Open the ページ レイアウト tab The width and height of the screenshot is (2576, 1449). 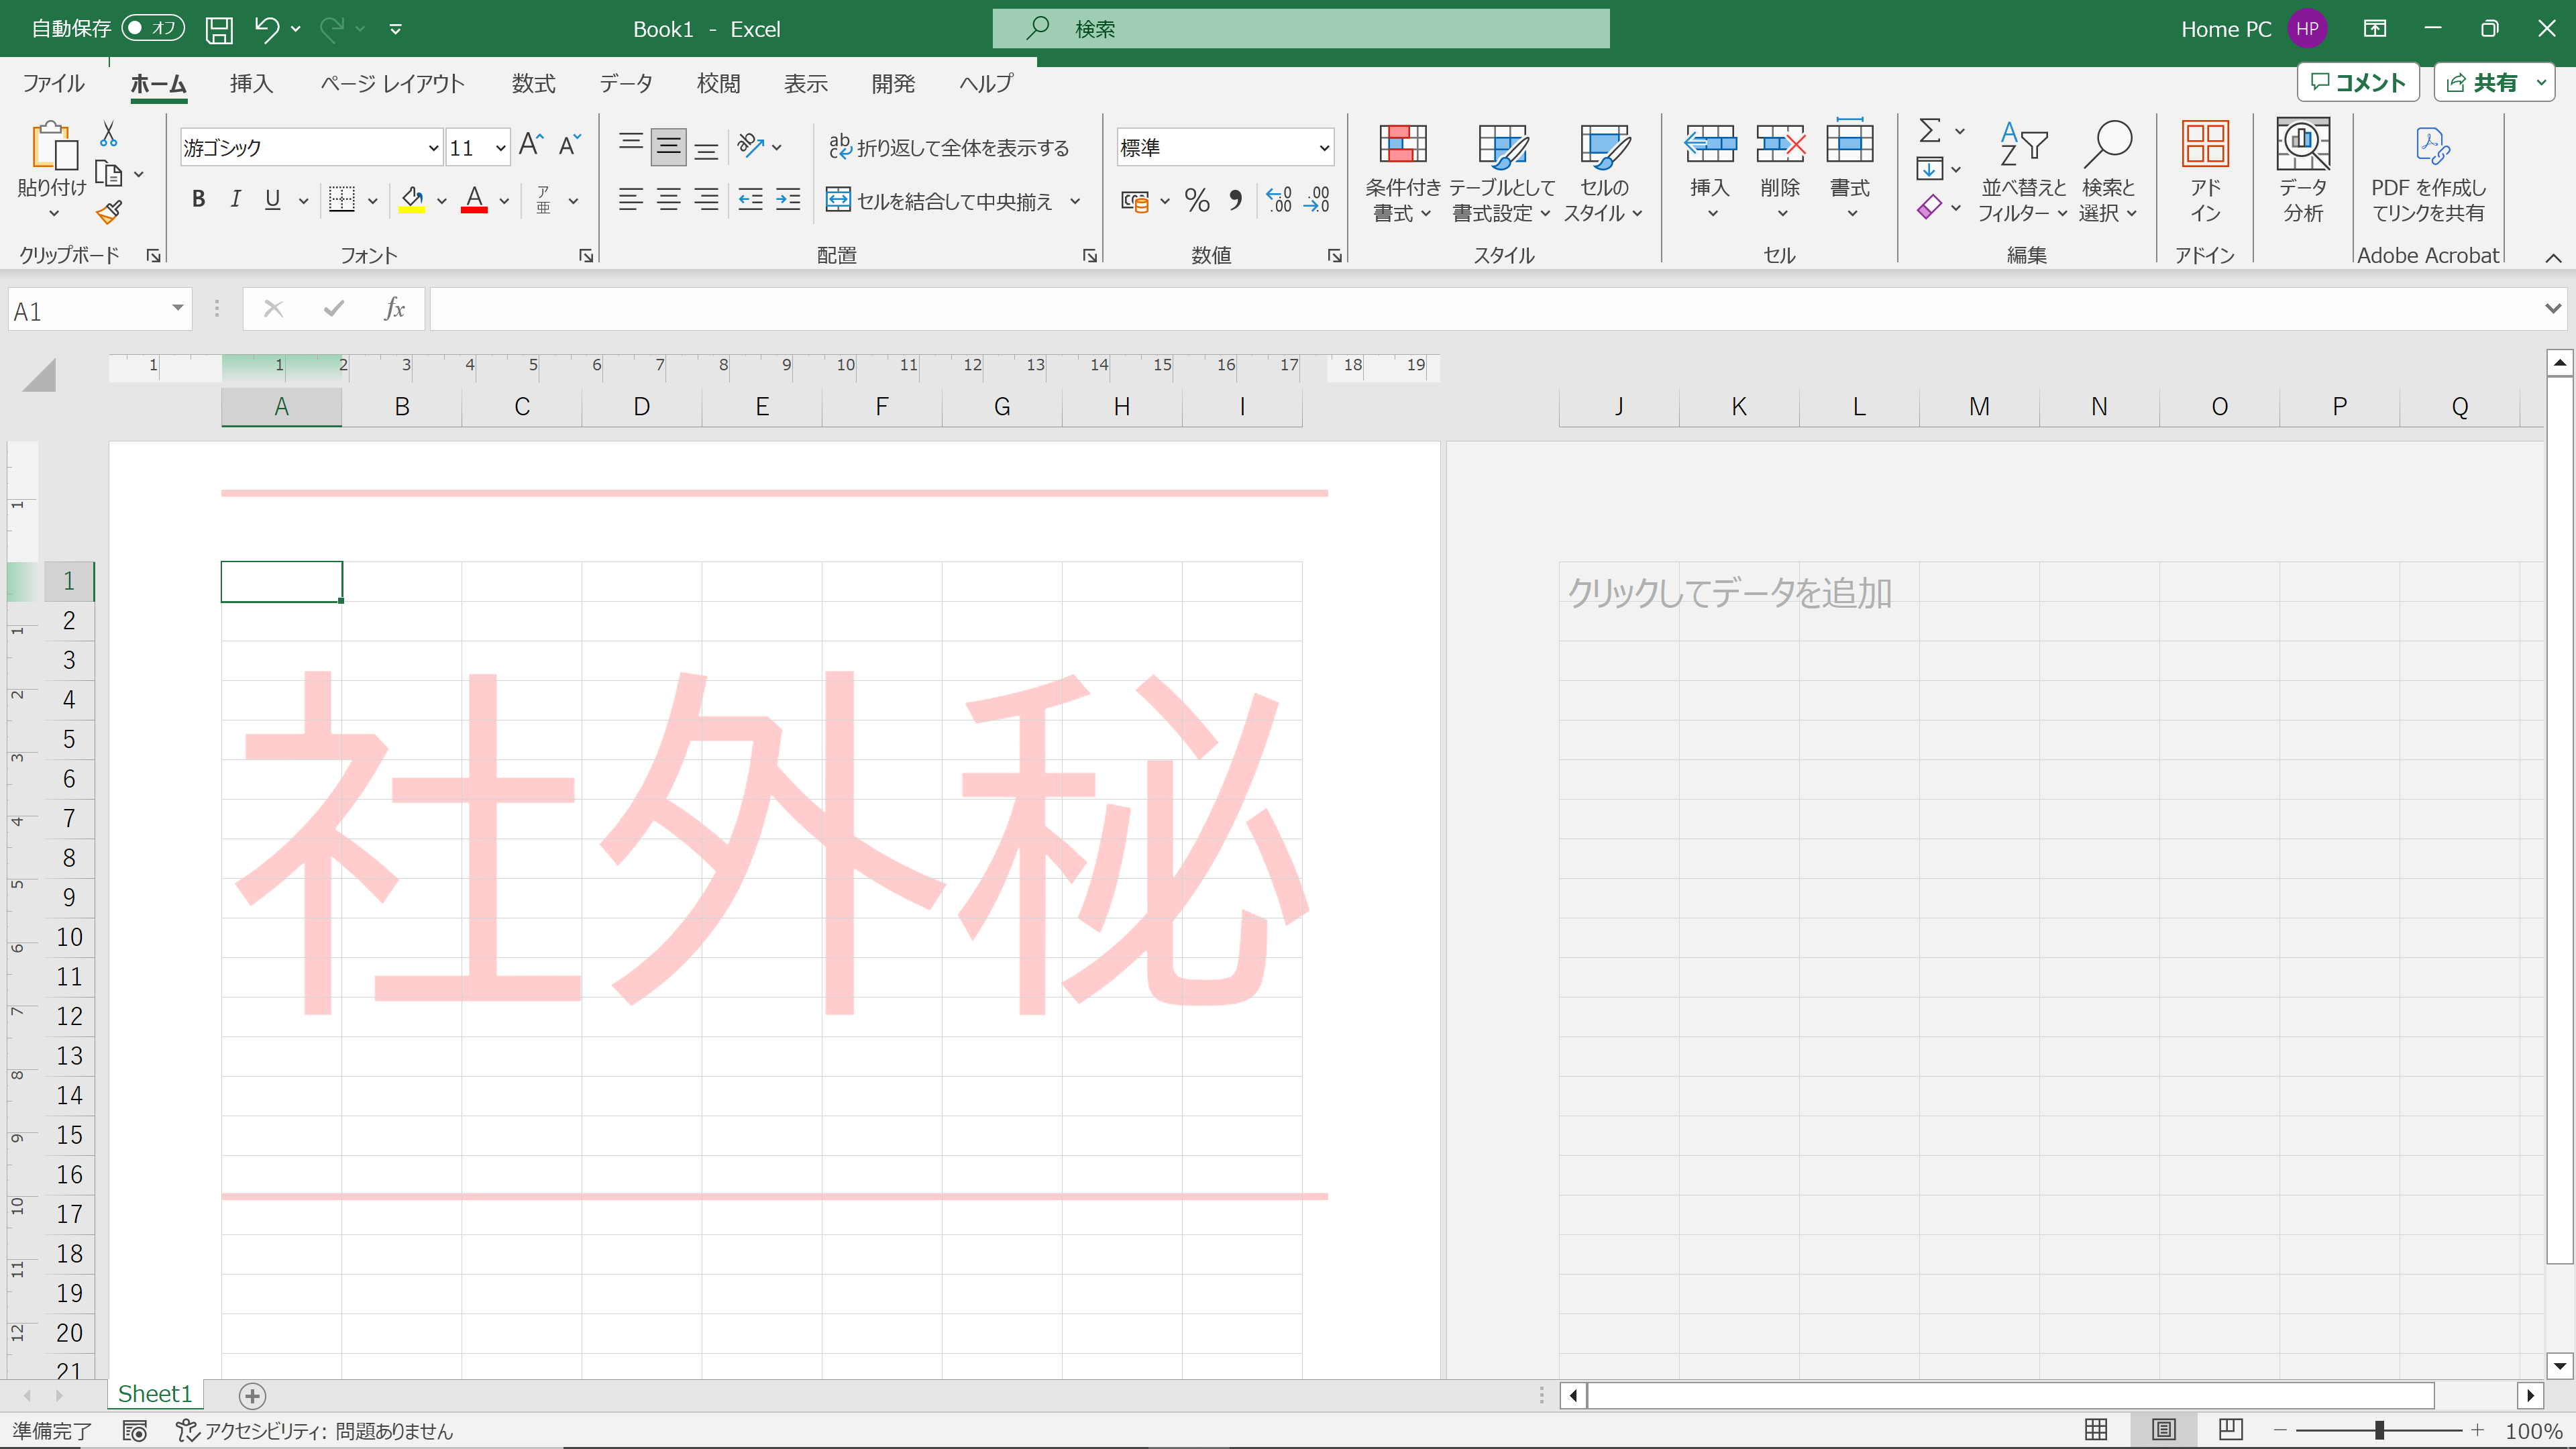392,83
